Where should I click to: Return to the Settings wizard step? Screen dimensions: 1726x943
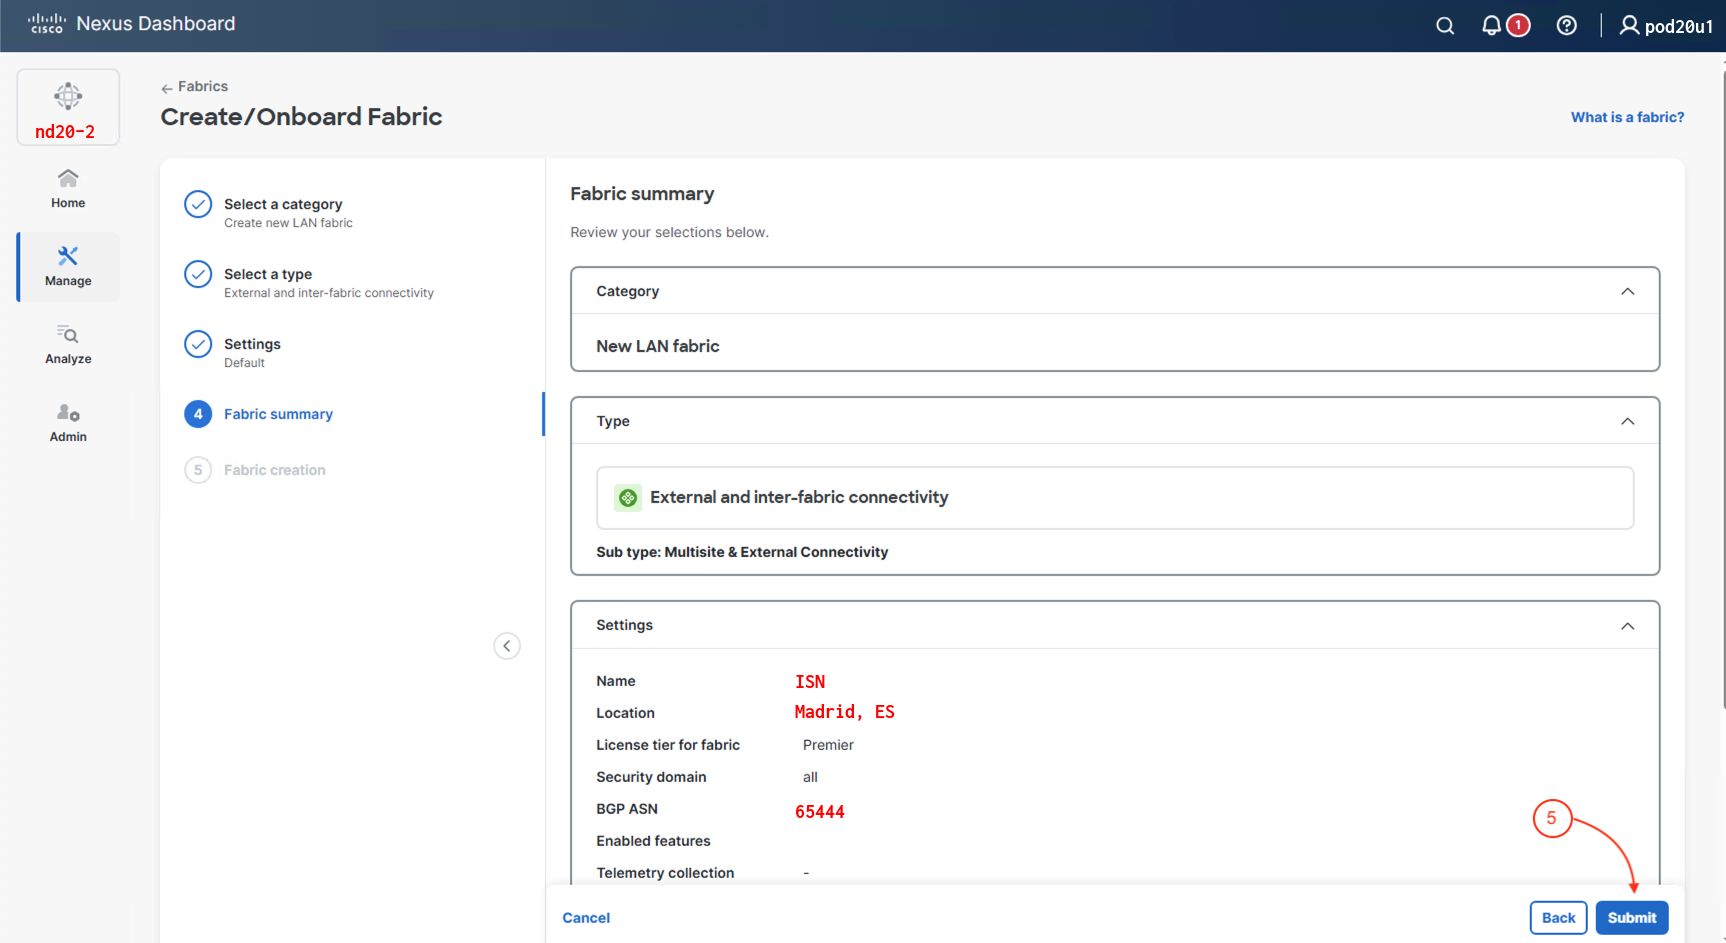pyautogui.click(x=252, y=345)
